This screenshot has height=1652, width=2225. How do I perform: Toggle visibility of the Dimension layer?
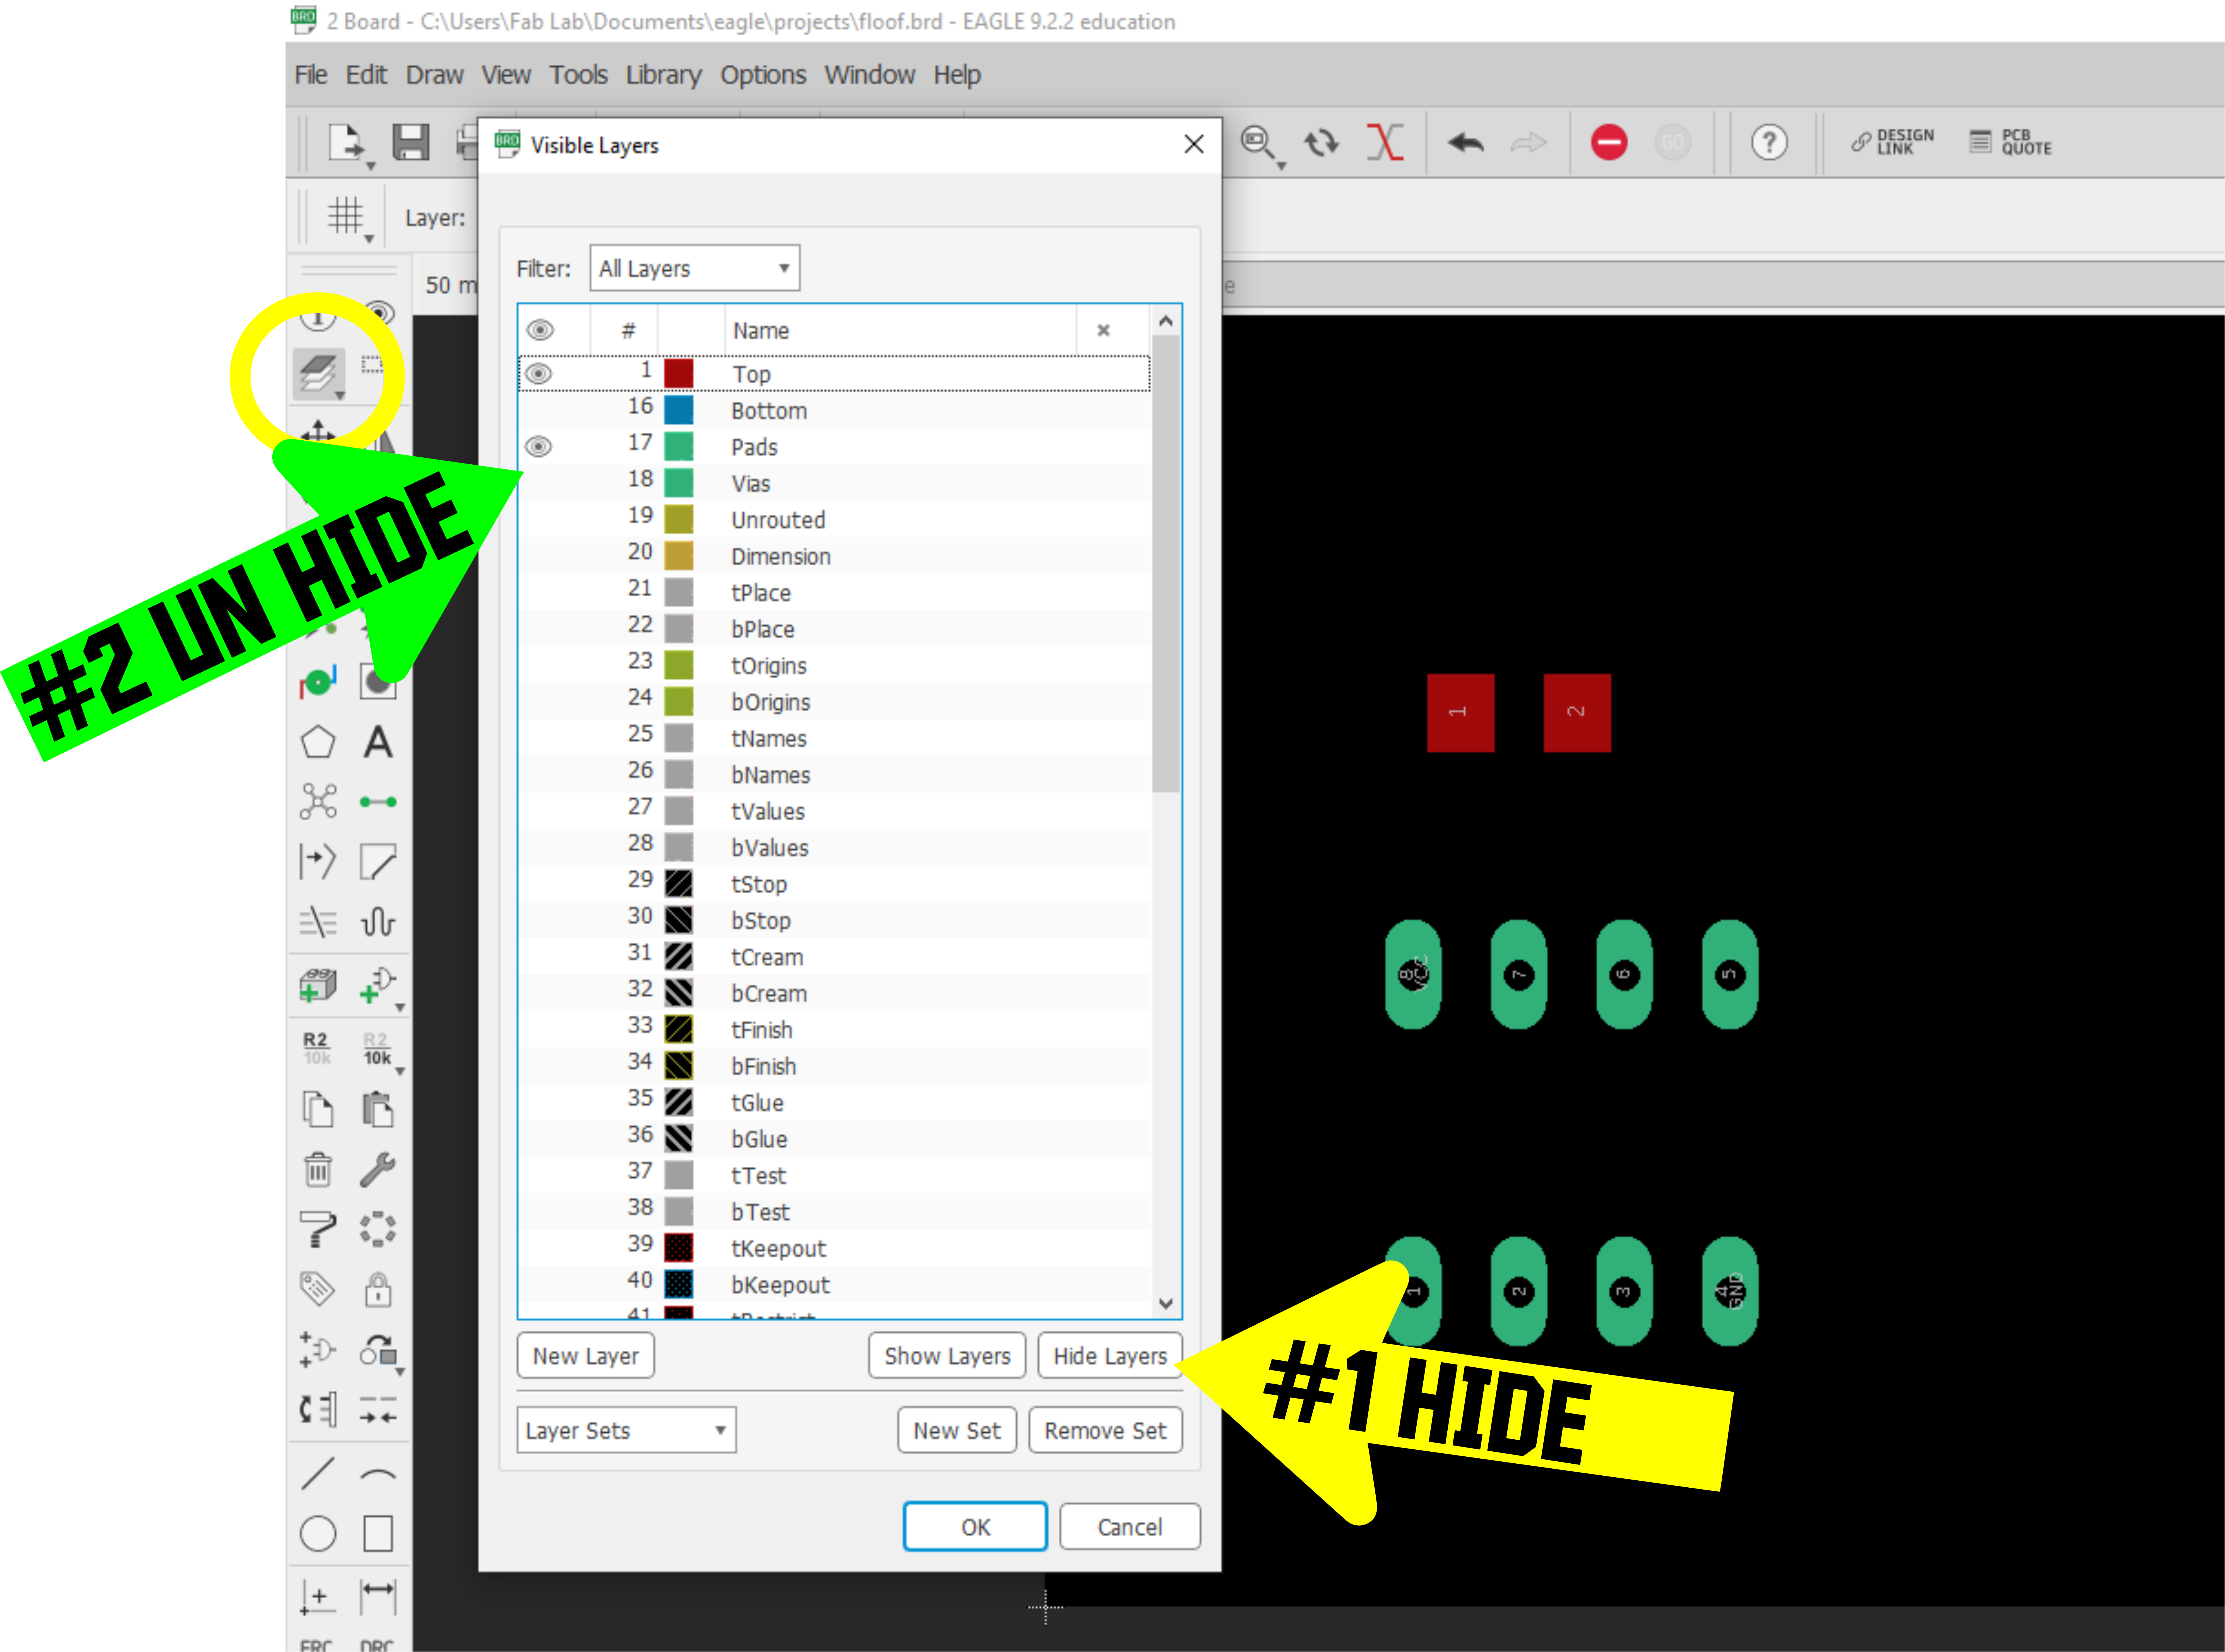538,556
